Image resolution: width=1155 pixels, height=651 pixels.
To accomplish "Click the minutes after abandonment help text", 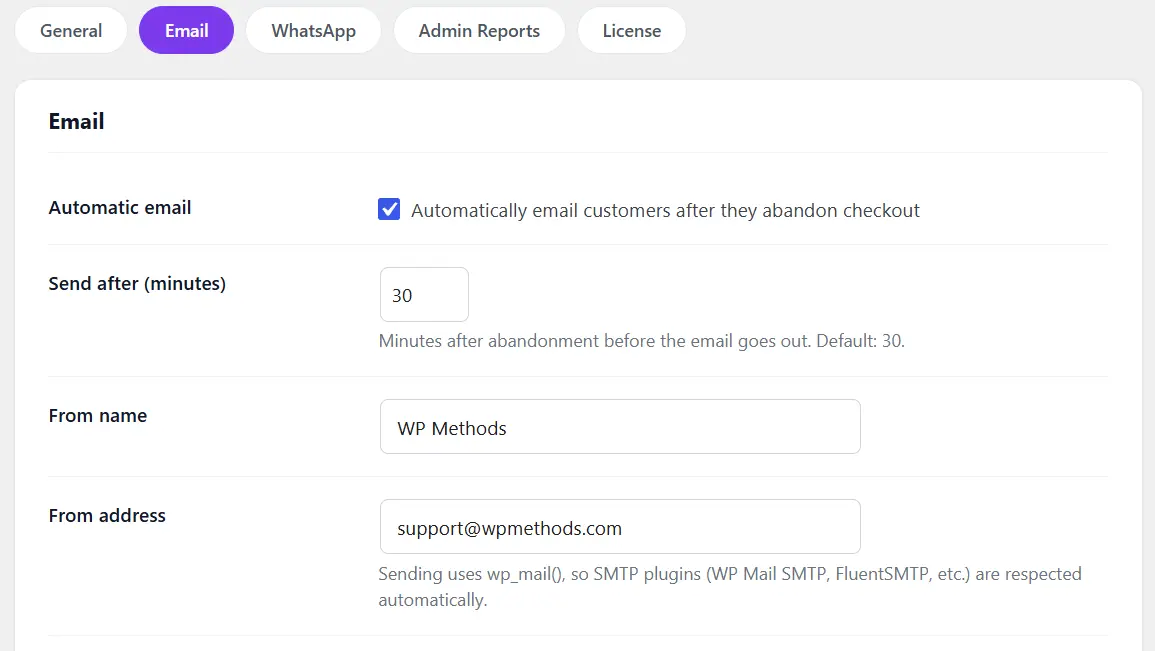I will pos(642,341).
